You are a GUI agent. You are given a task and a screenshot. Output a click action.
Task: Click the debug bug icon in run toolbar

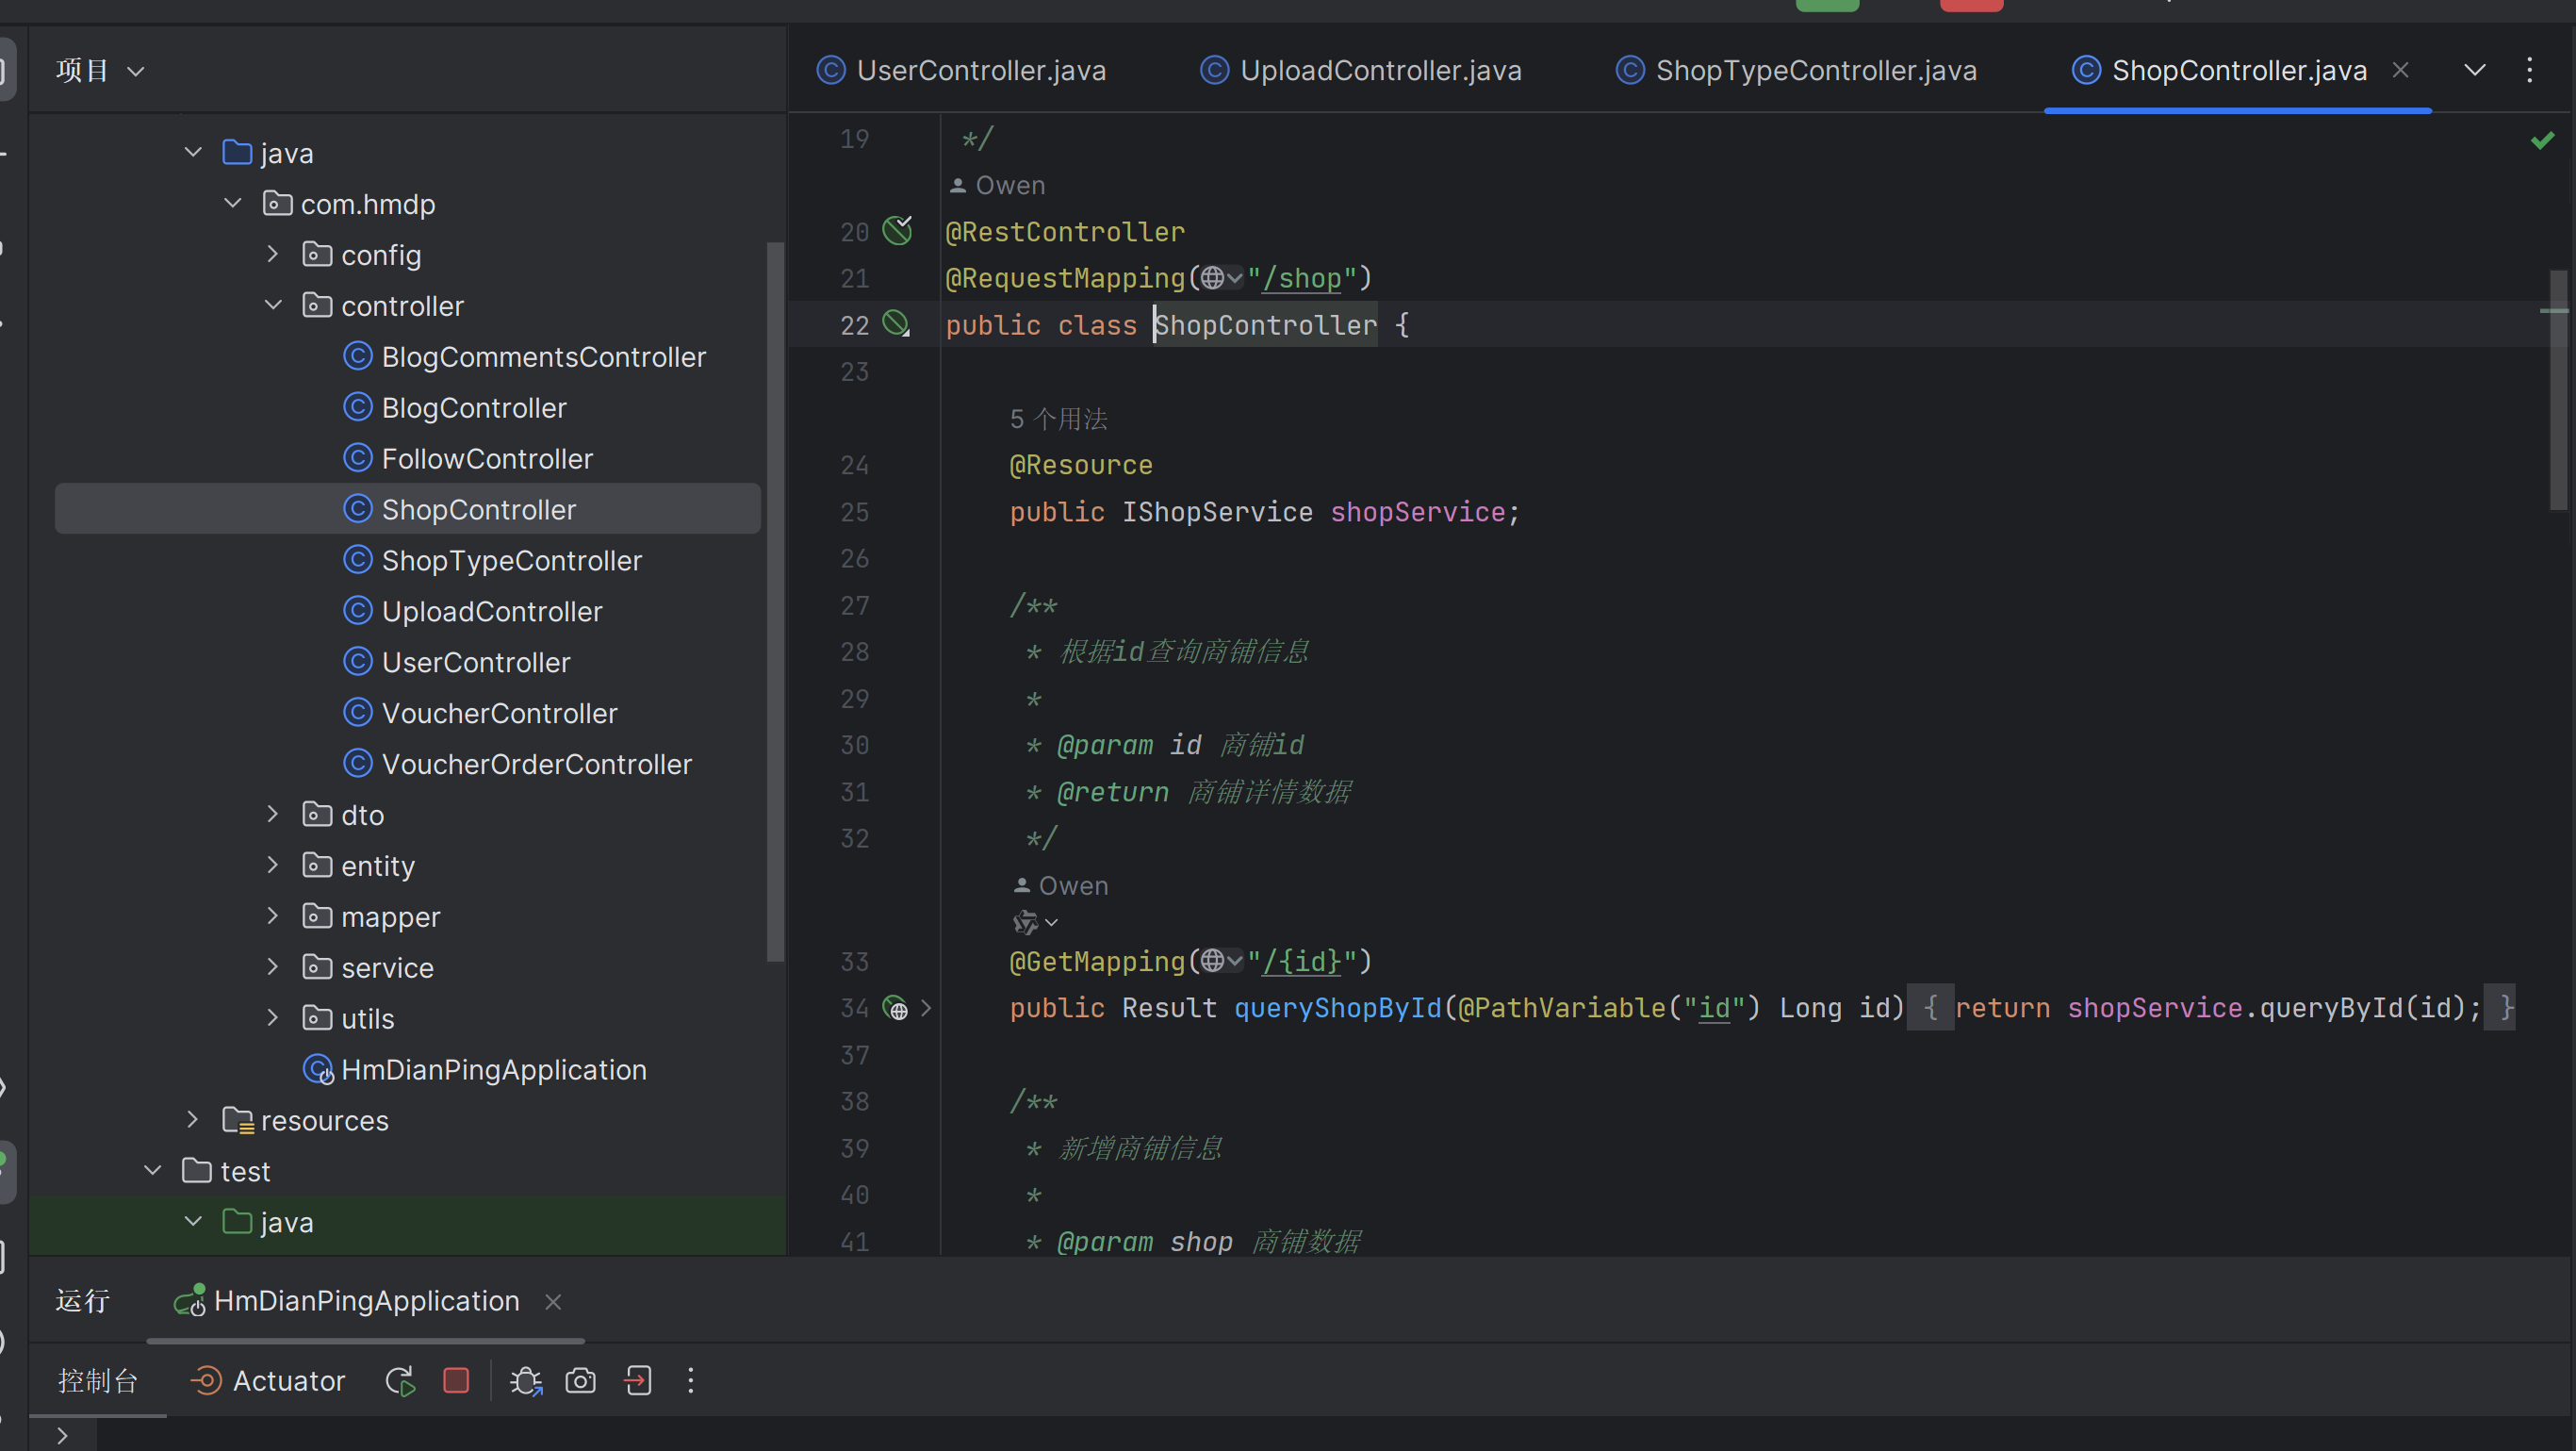point(526,1381)
